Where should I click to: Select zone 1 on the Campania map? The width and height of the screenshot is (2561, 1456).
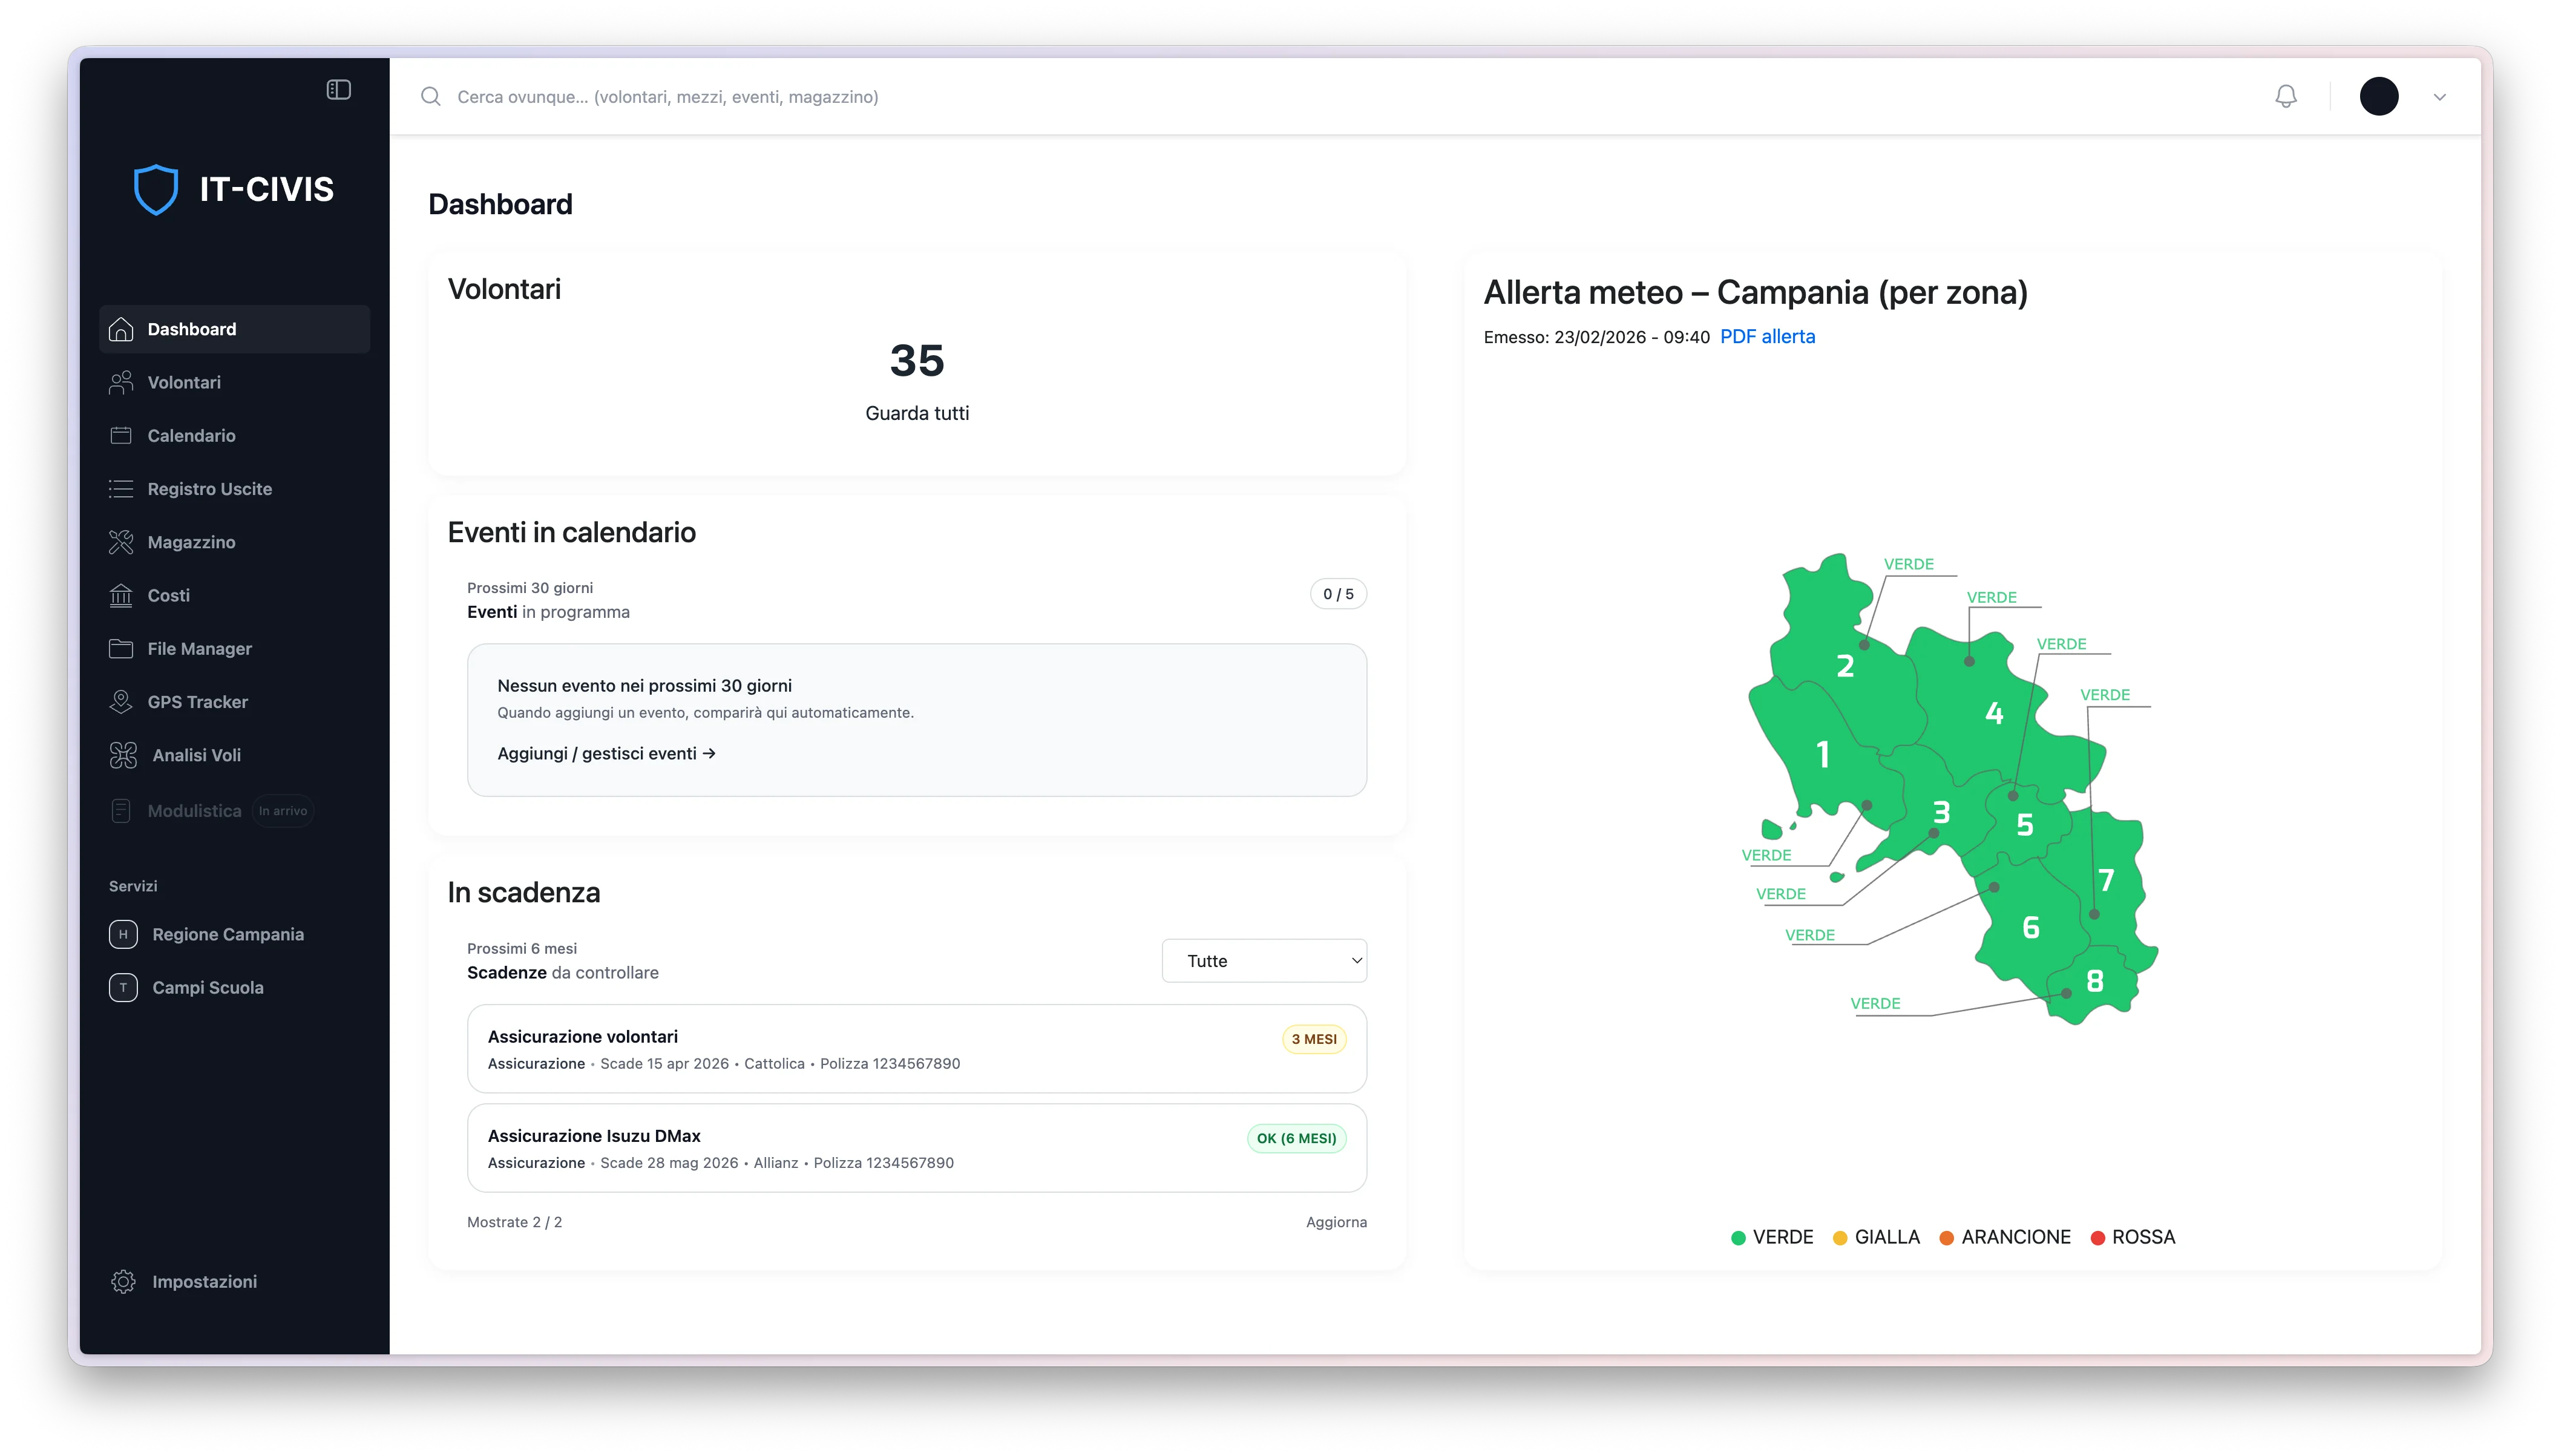click(1823, 754)
